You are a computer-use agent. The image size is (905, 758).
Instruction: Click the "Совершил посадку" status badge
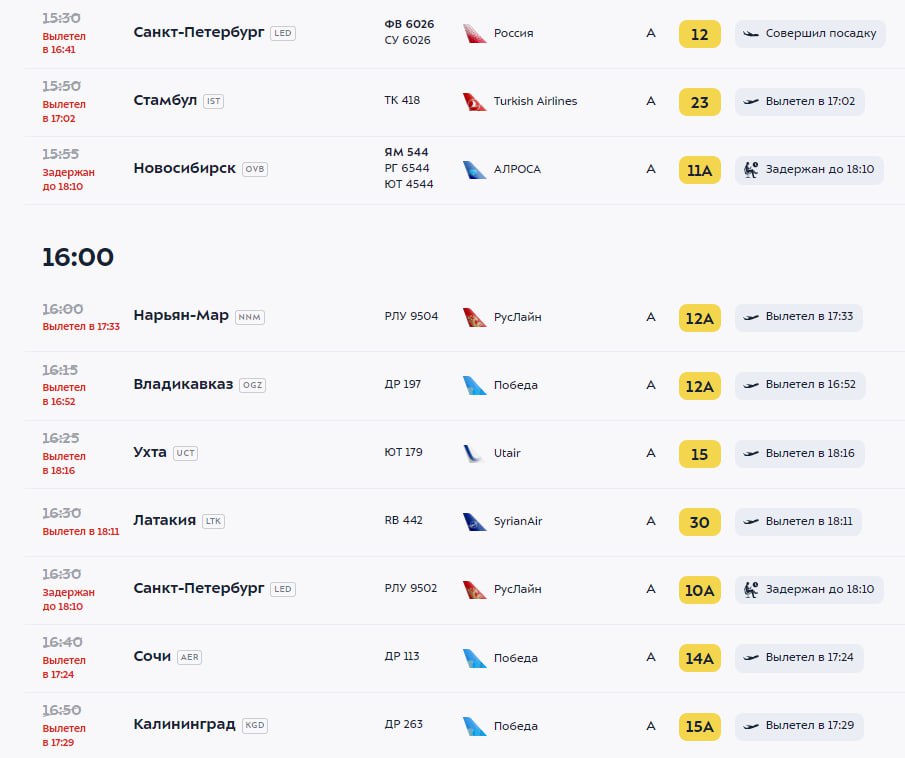pos(810,34)
